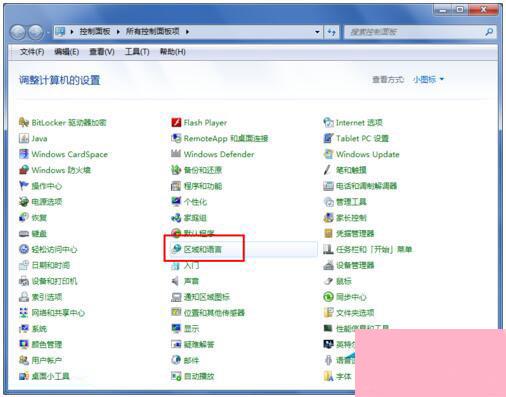This screenshot has width=506, height=397.
Task: Open 字体 fonts icon
Action: 328,376
